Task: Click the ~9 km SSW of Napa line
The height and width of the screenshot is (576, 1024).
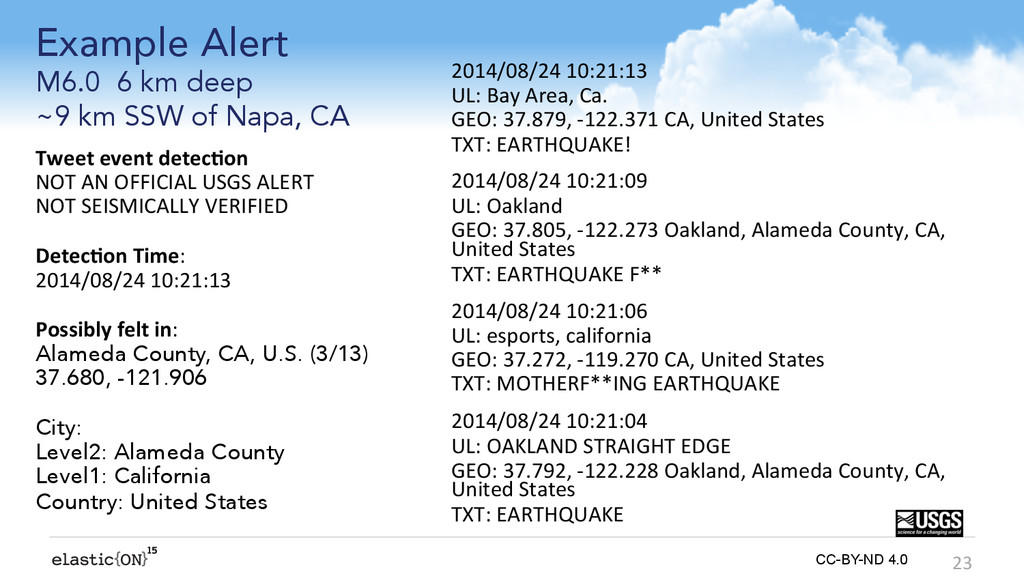Action: 193,116
